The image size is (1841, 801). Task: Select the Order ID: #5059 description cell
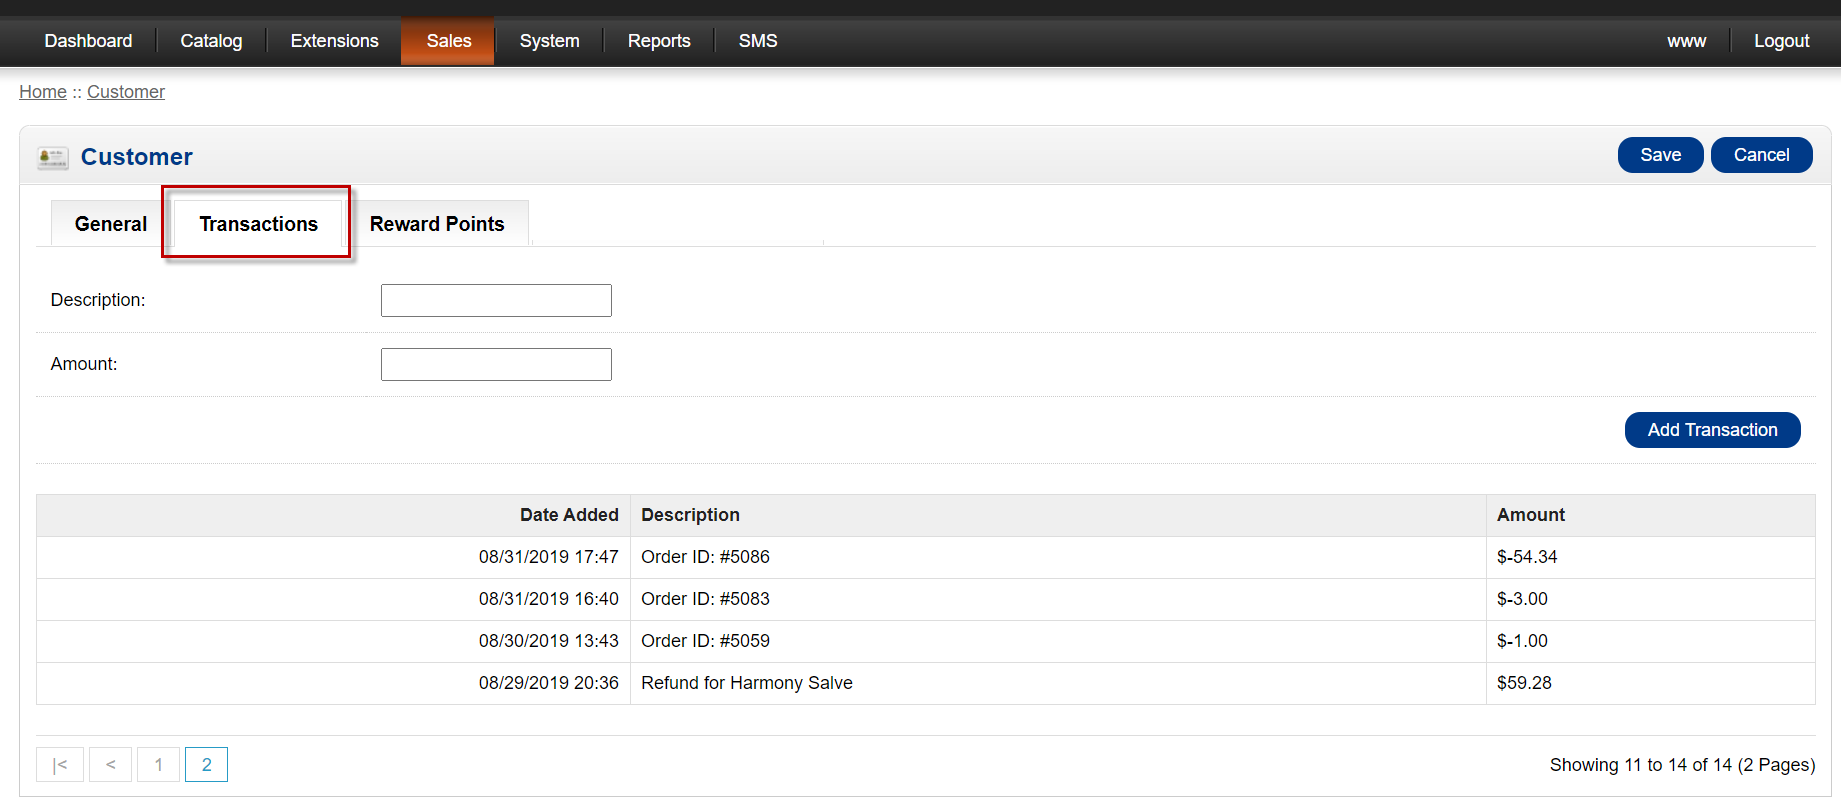point(1058,641)
